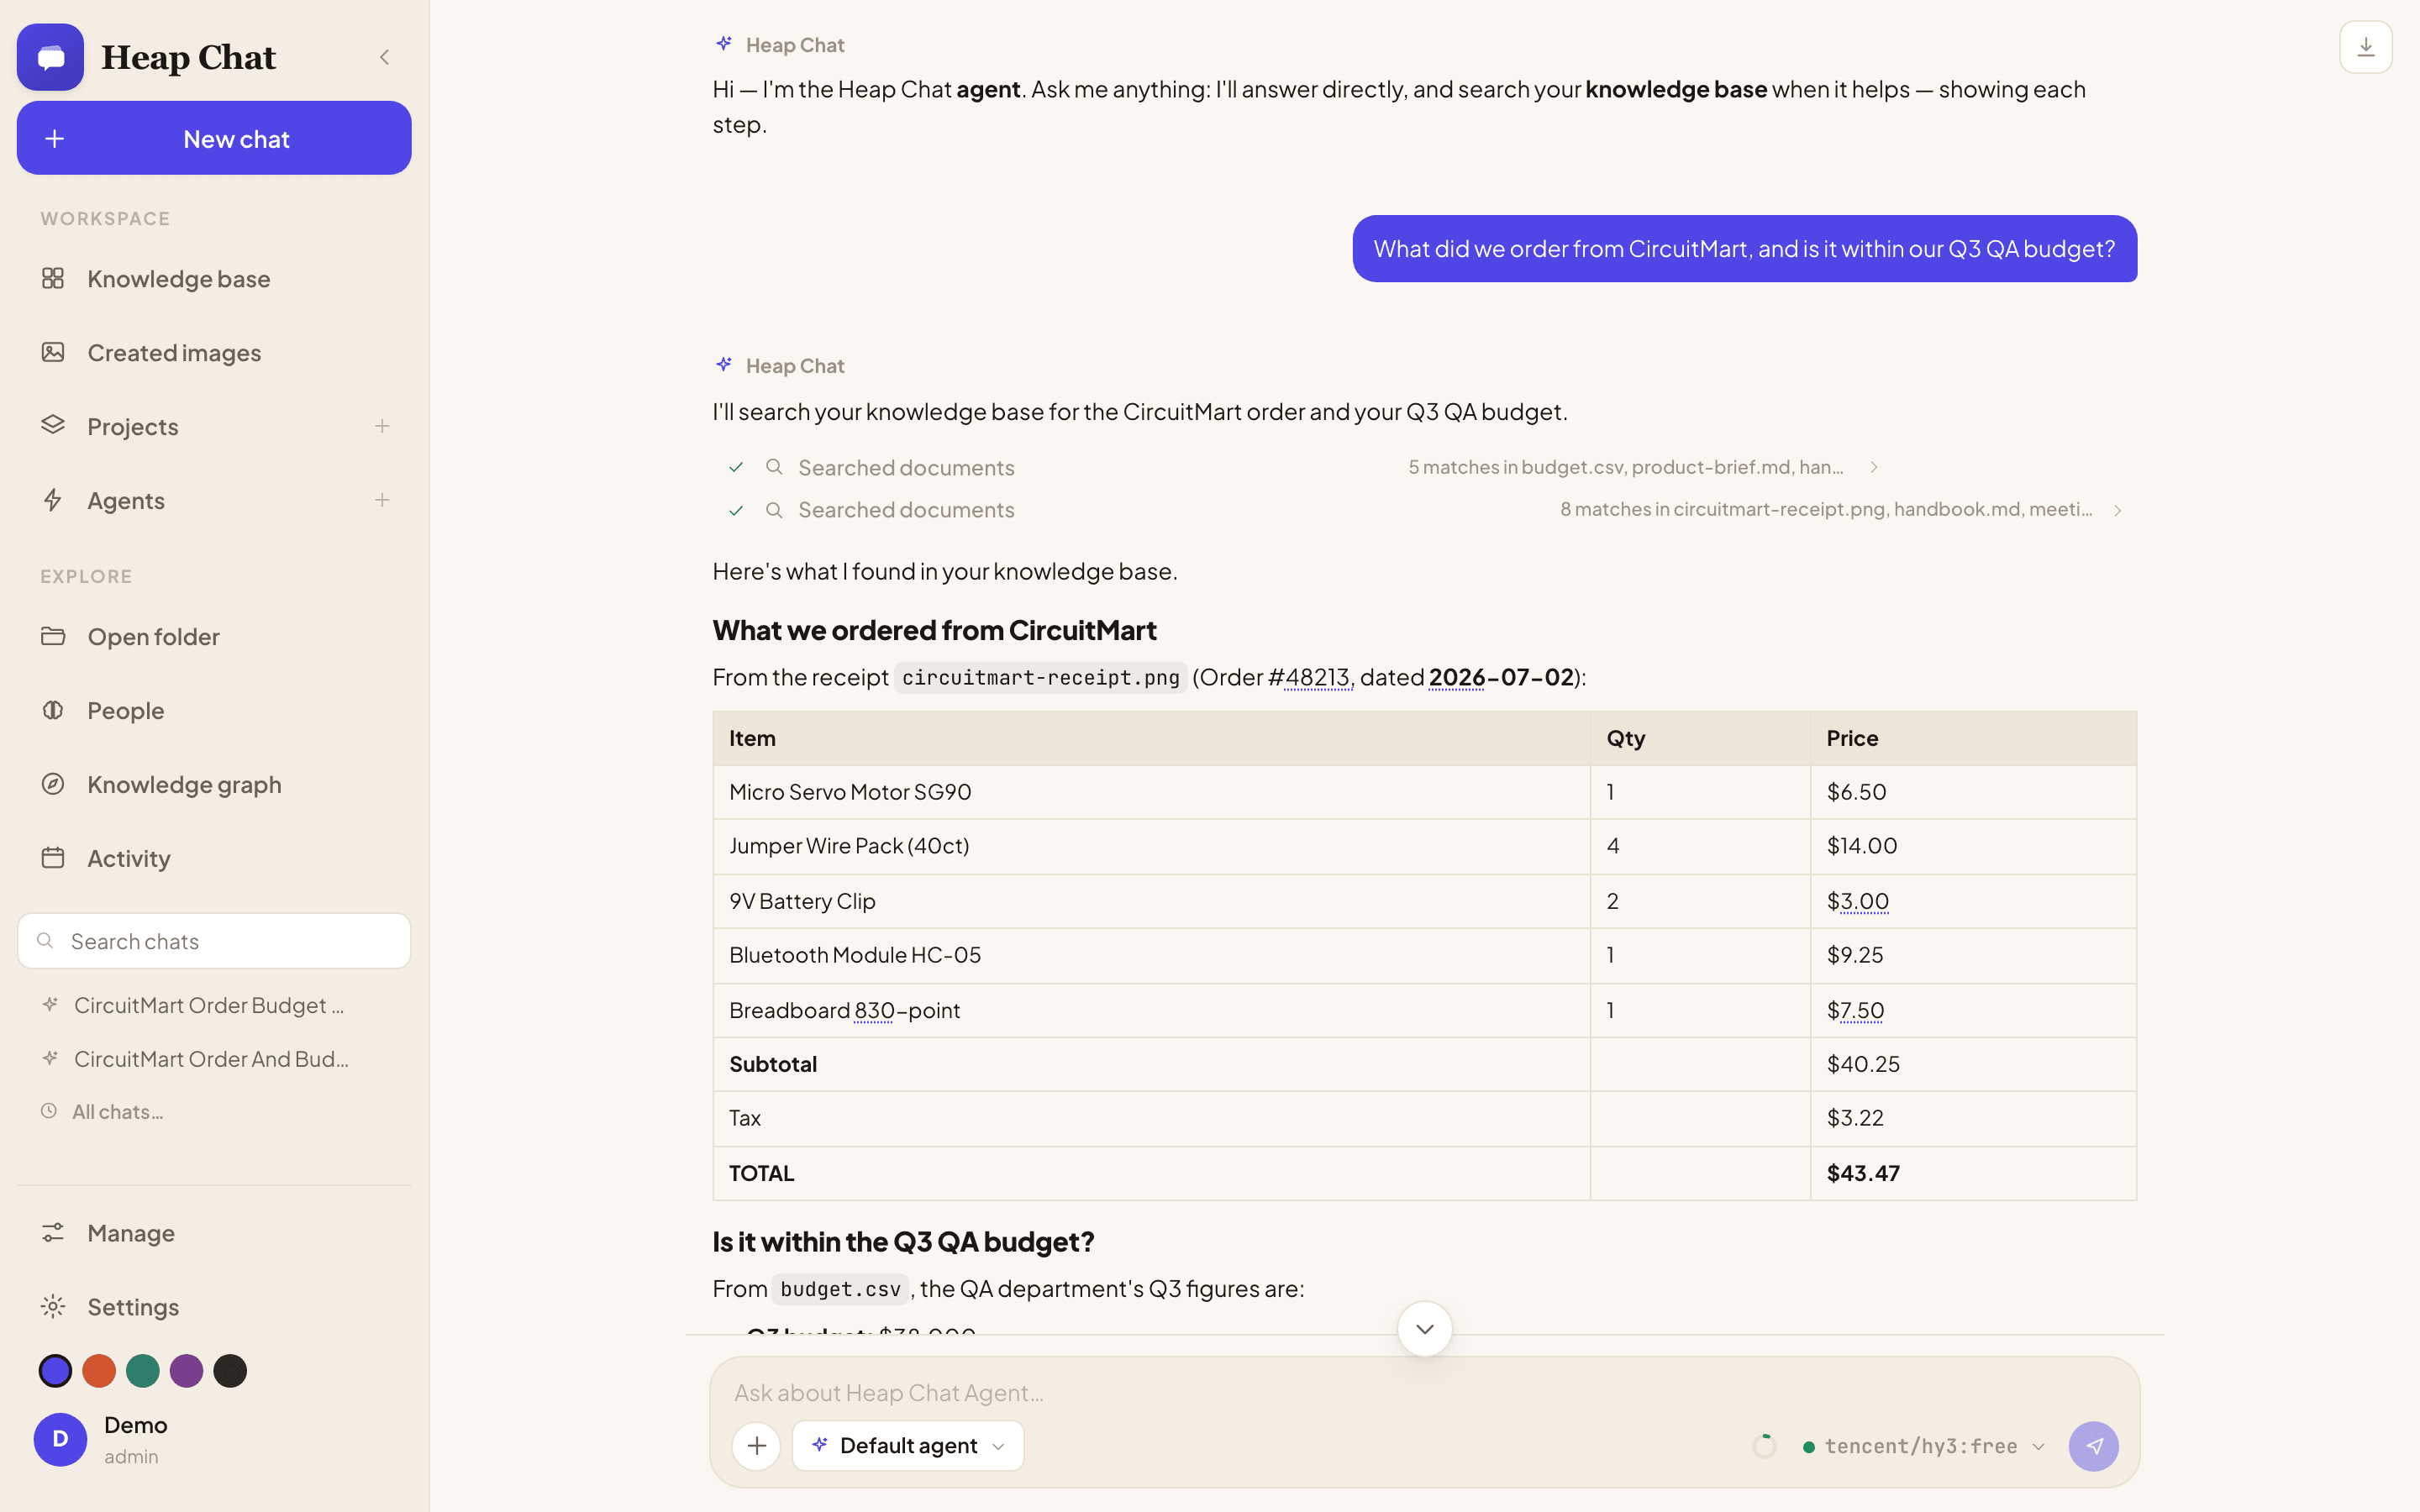The image size is (2420, 1512).
Task: Click the Heap Chat logo icon
Action: 50,57
